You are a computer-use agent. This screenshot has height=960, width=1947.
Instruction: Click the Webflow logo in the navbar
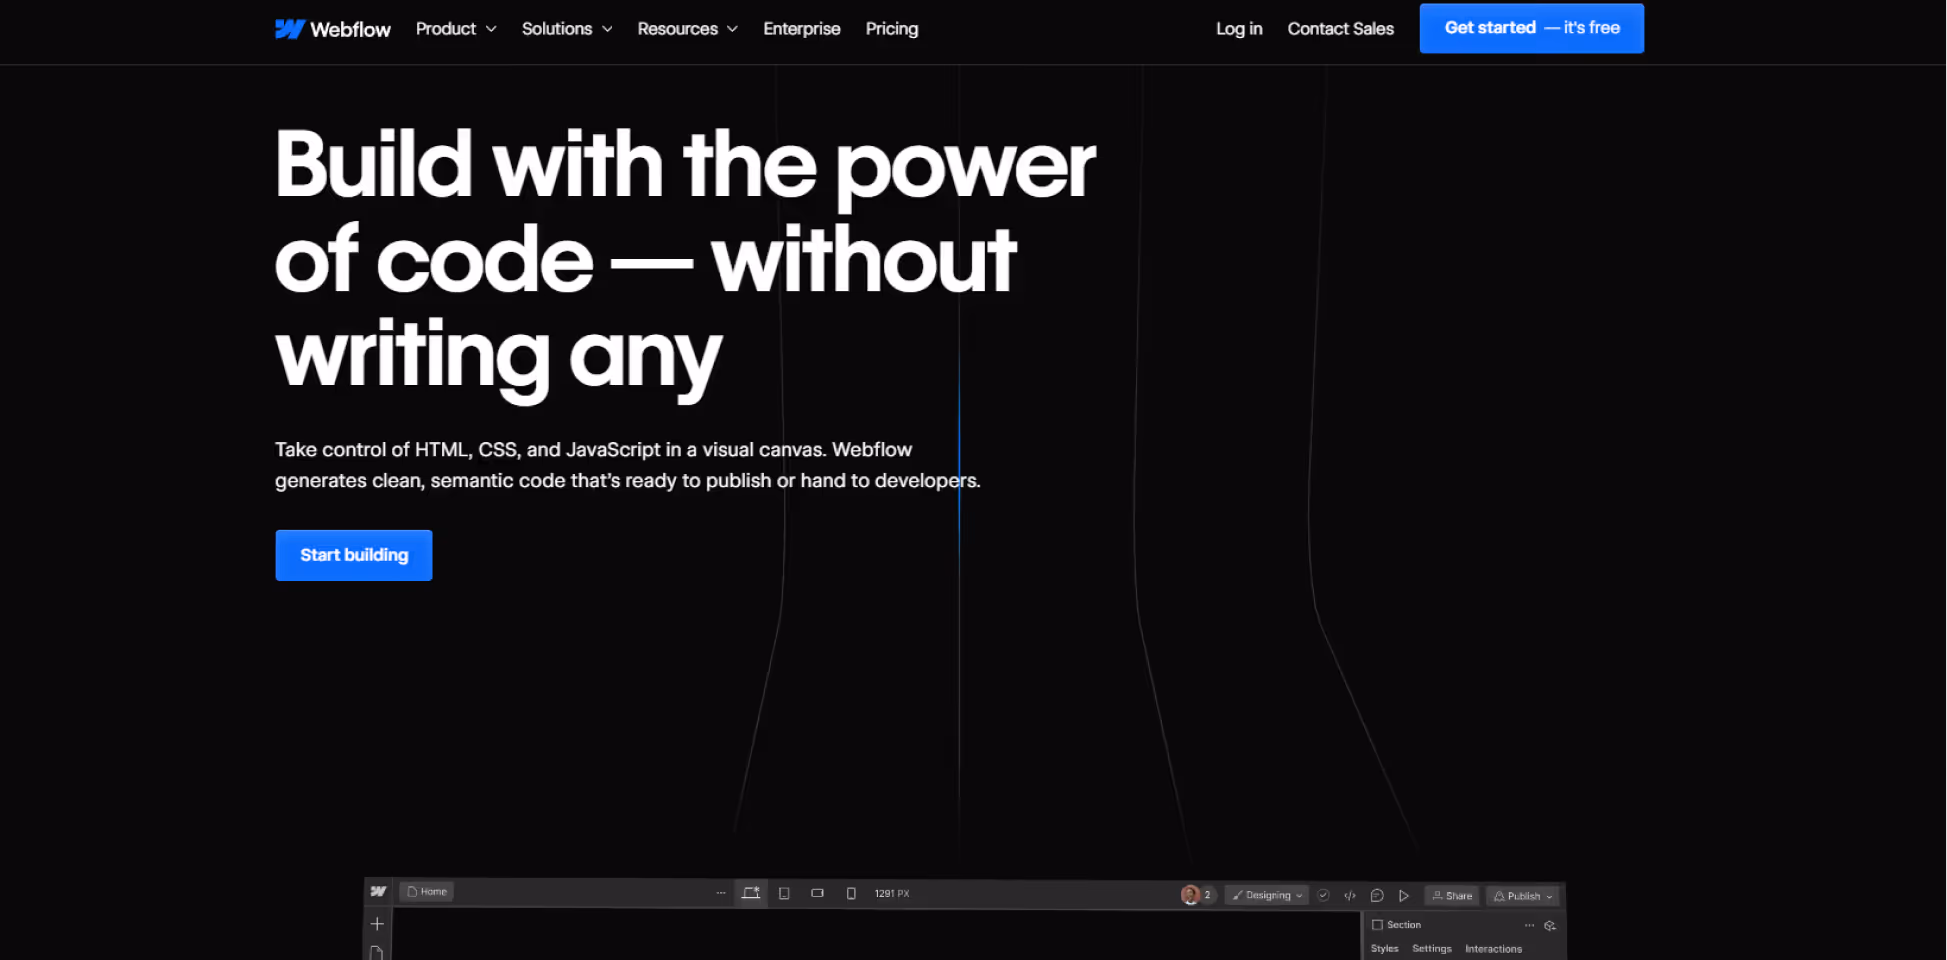click(332, 29)
